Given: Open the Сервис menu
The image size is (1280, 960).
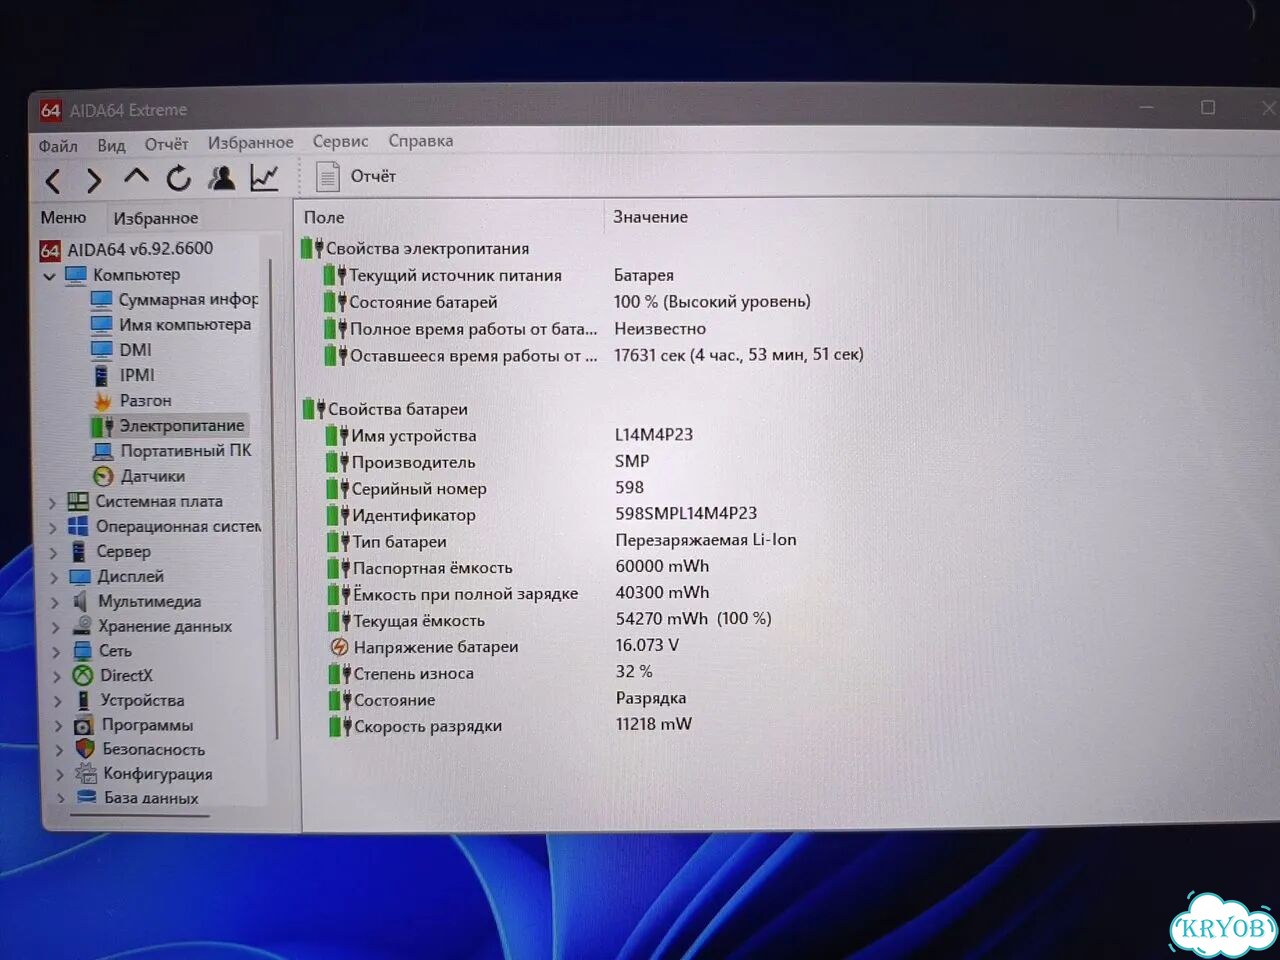Looking at the screenshot, I should click(340, 142).
